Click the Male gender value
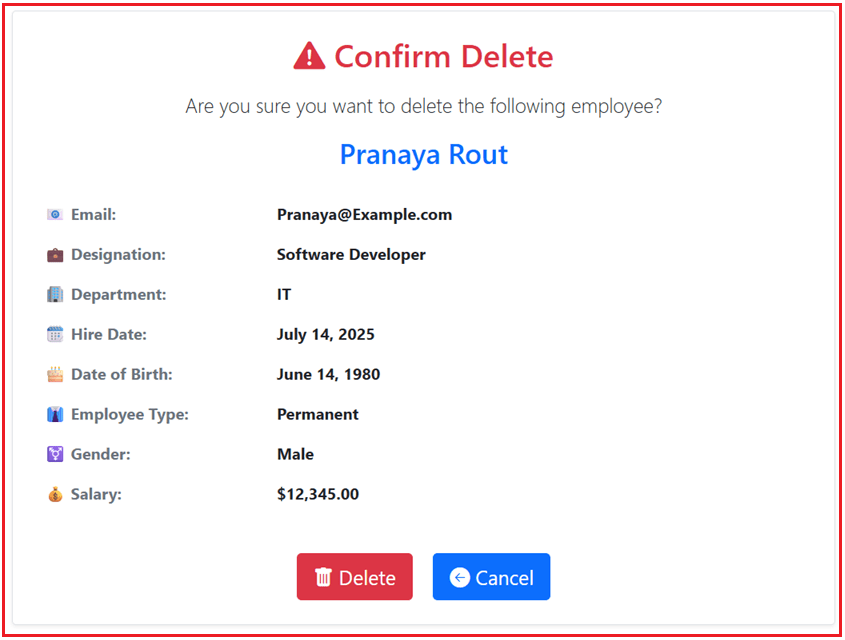This screenshot has height=640, width=845. coord(295,455)
